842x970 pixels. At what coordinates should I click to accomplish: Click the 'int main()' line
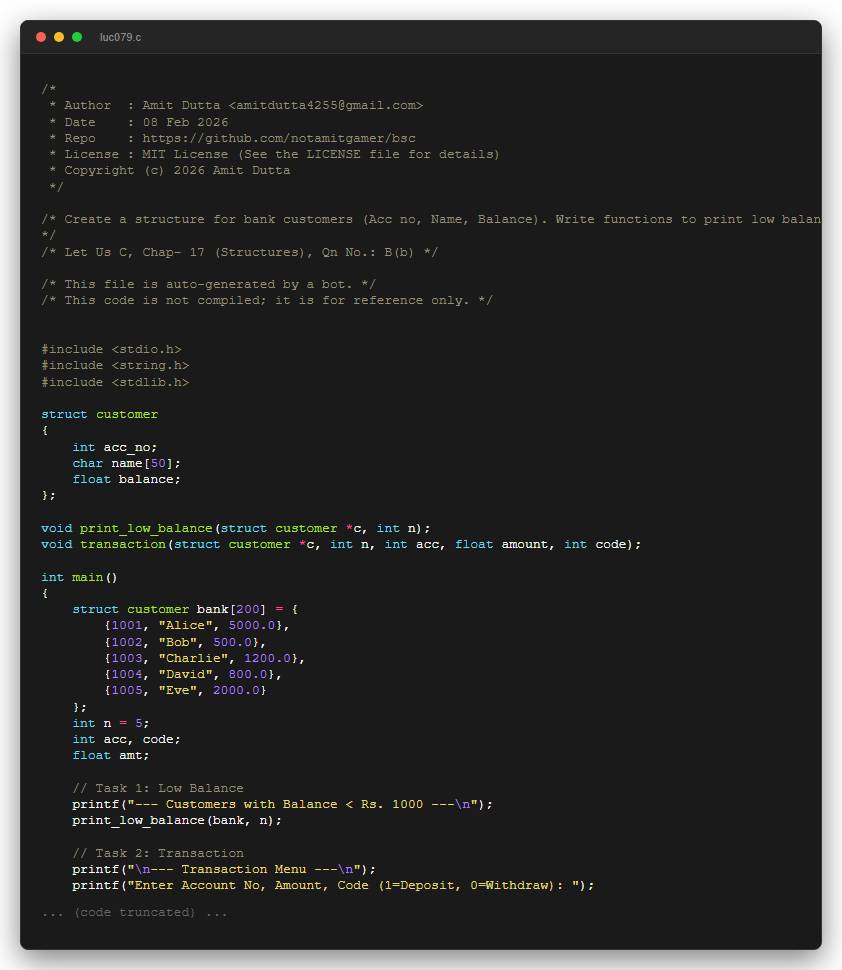pyautogui.click(x=79, y=577)
